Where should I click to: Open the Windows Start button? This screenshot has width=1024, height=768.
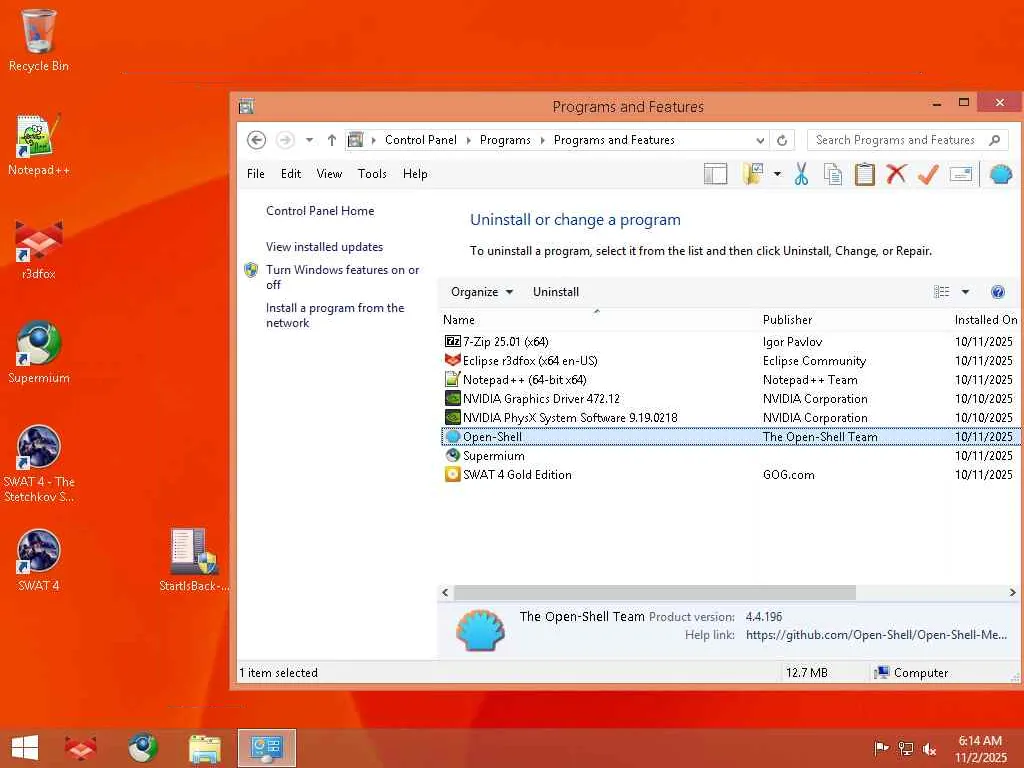coord(25,748)
